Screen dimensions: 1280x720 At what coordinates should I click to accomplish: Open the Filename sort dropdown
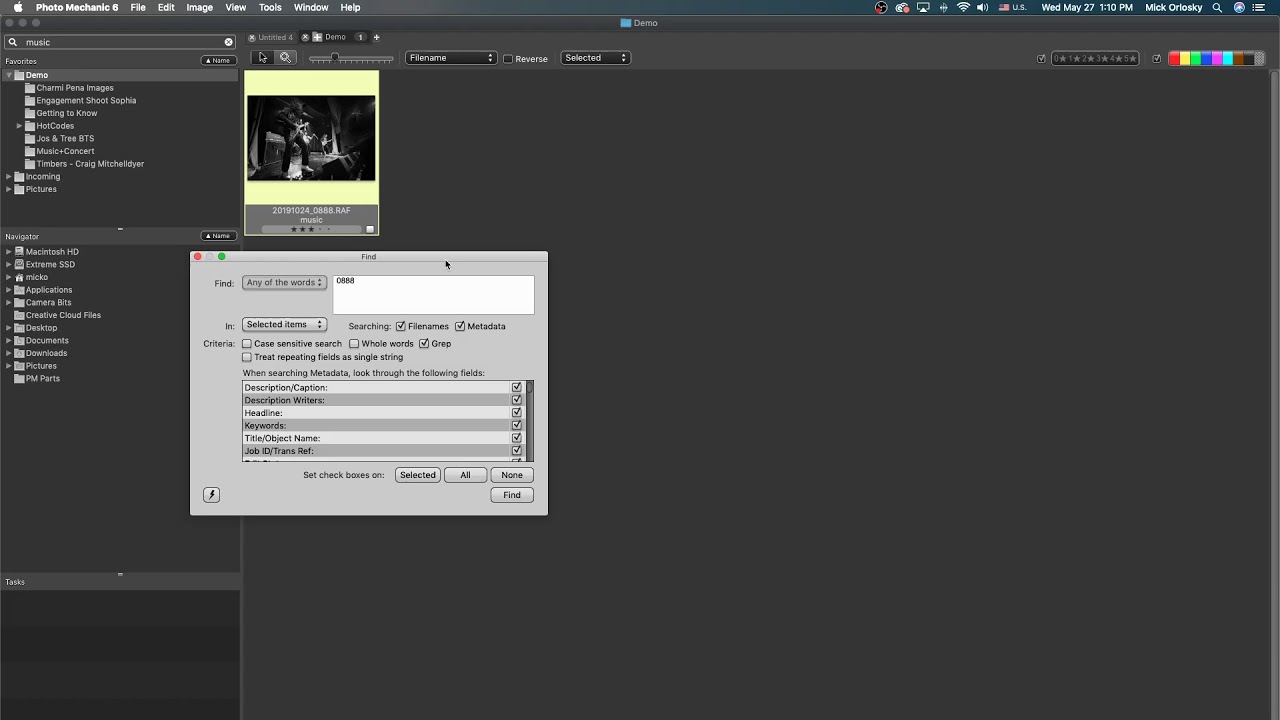tap(451, 58)
